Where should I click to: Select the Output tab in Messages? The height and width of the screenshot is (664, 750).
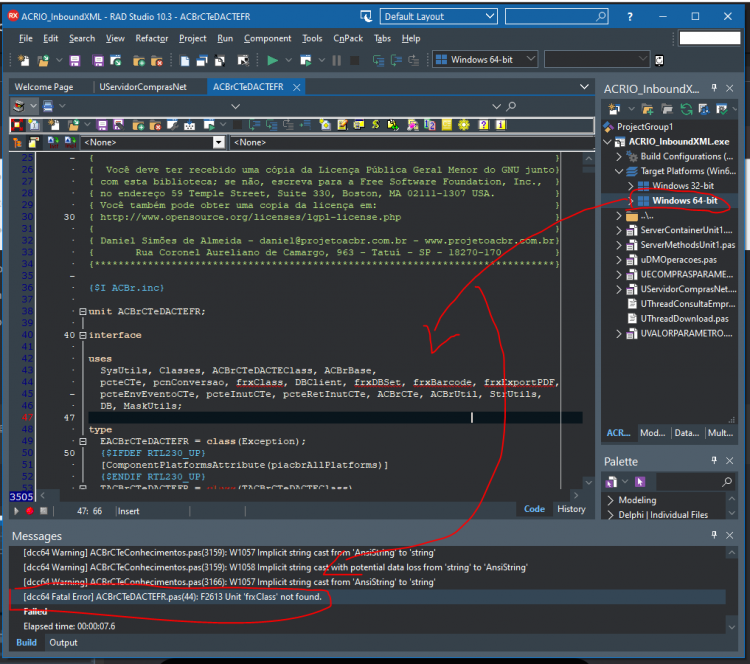pyautogui.click(x=63, y=642)
